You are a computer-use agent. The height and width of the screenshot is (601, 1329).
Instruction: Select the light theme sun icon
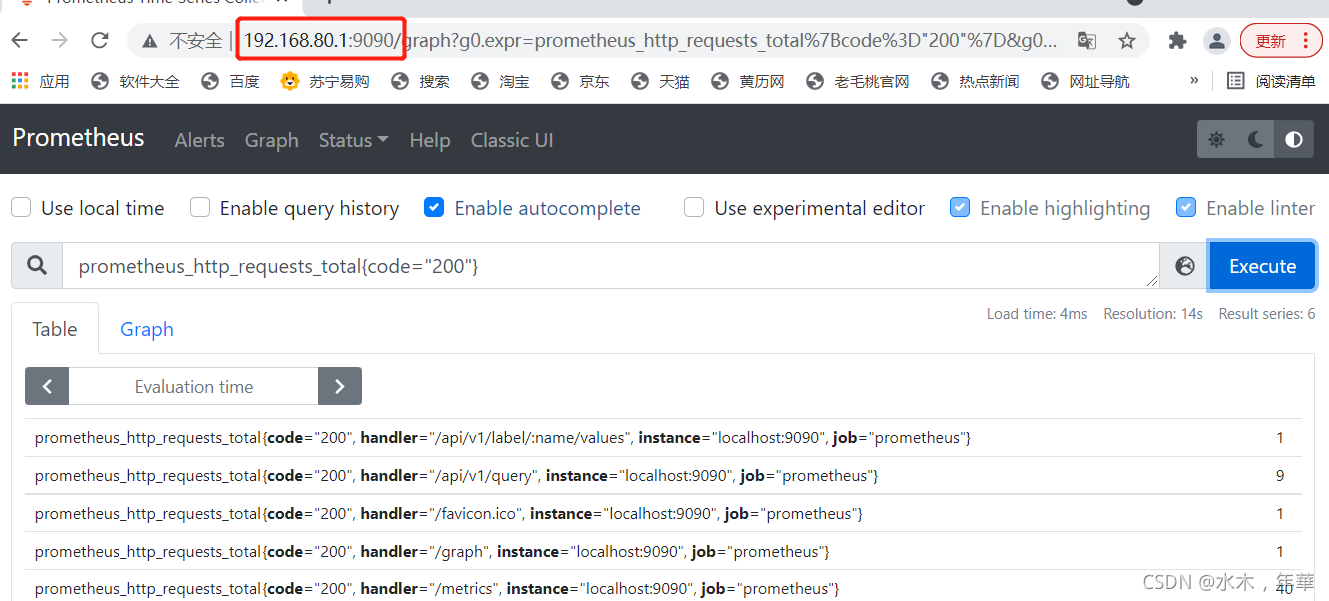1216,140
